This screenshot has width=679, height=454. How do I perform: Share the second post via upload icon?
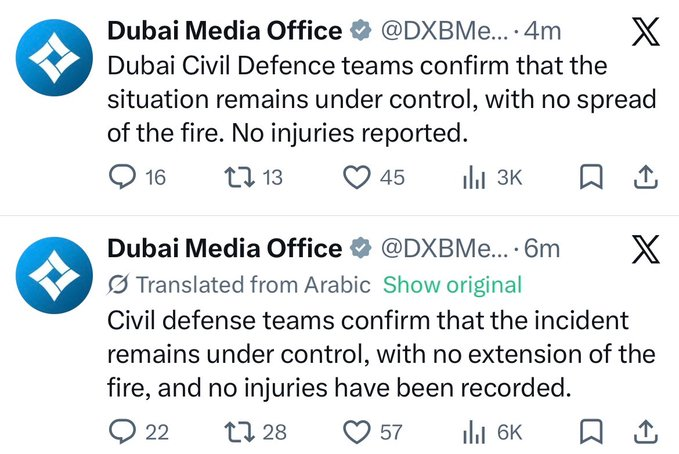coord(646,431)
